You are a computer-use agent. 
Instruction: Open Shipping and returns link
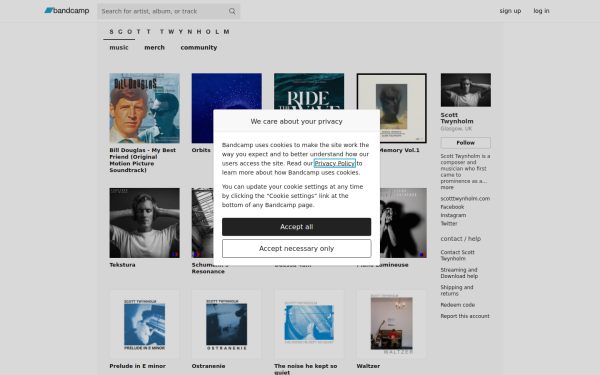pyautogui.click(x=457, y=290)
